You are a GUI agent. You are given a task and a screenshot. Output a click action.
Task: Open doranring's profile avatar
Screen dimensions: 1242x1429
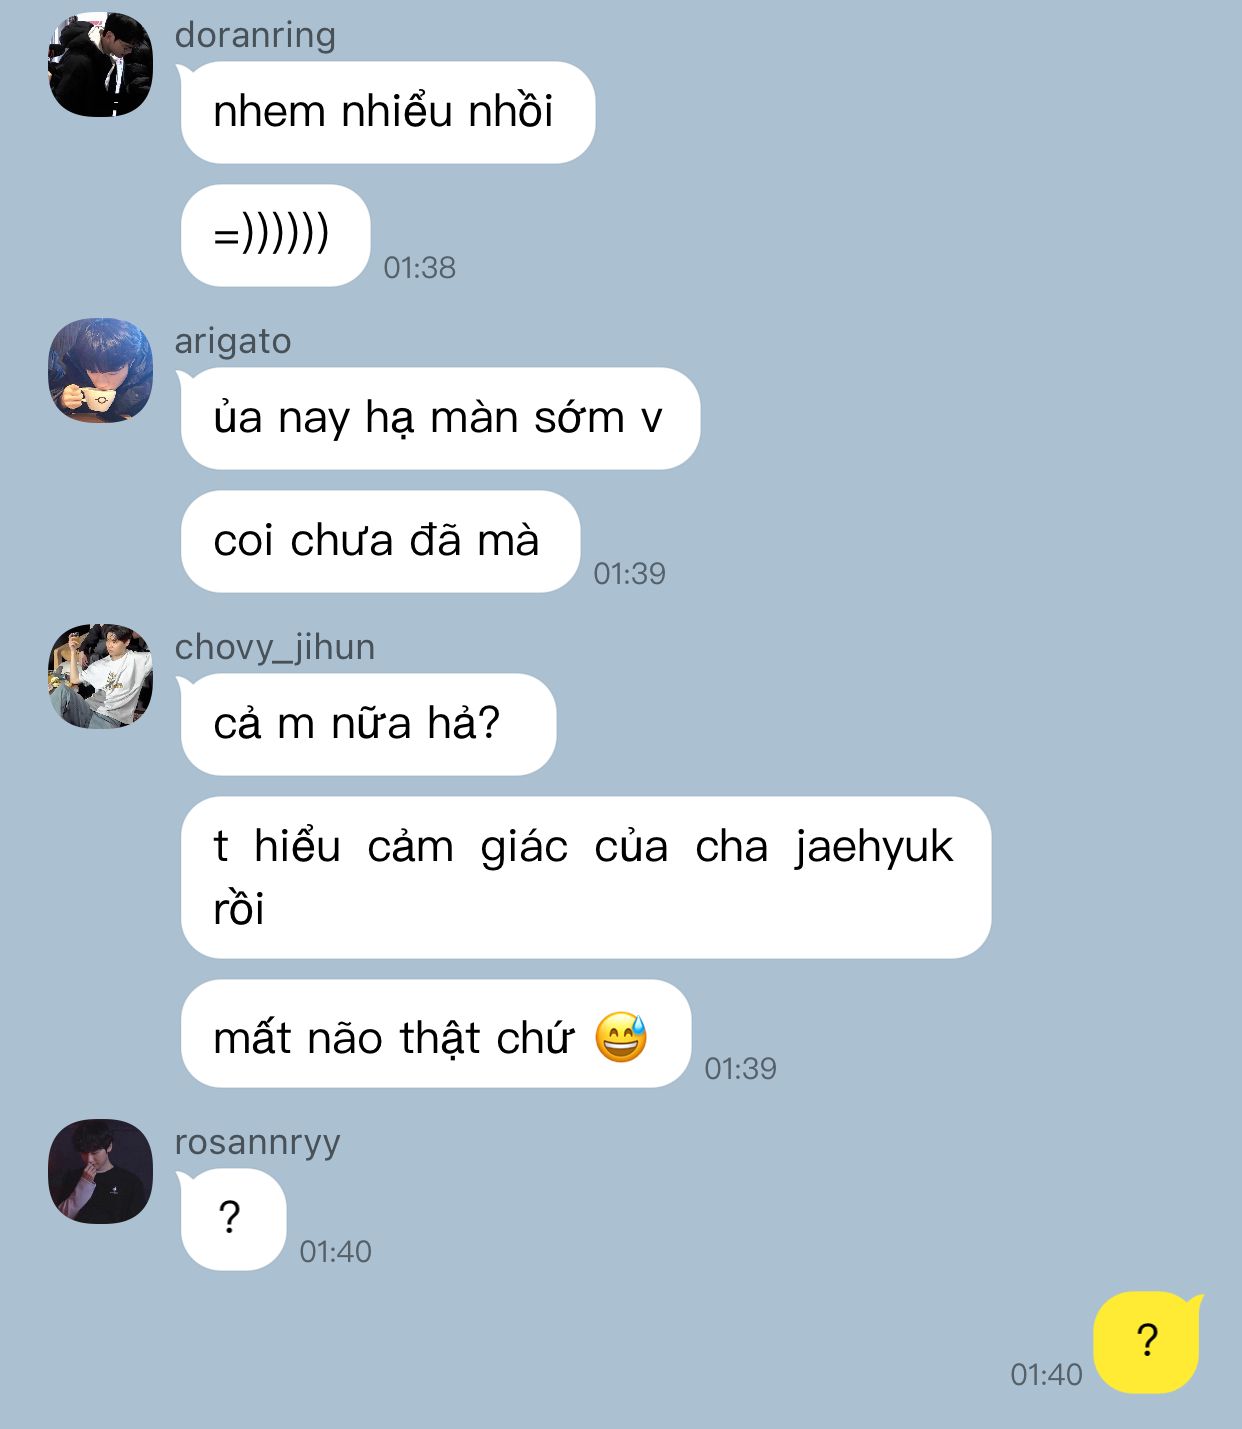click(100, 64)
